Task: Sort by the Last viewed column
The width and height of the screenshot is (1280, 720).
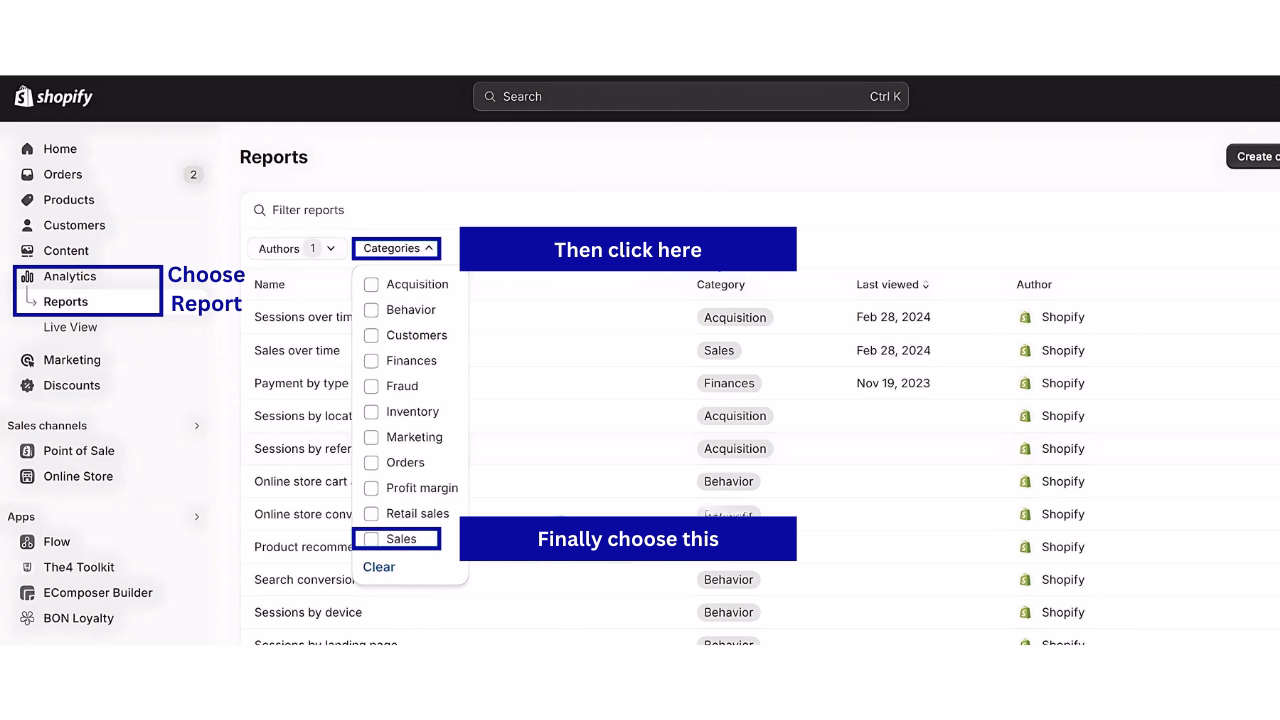Action: coord(892,285)
